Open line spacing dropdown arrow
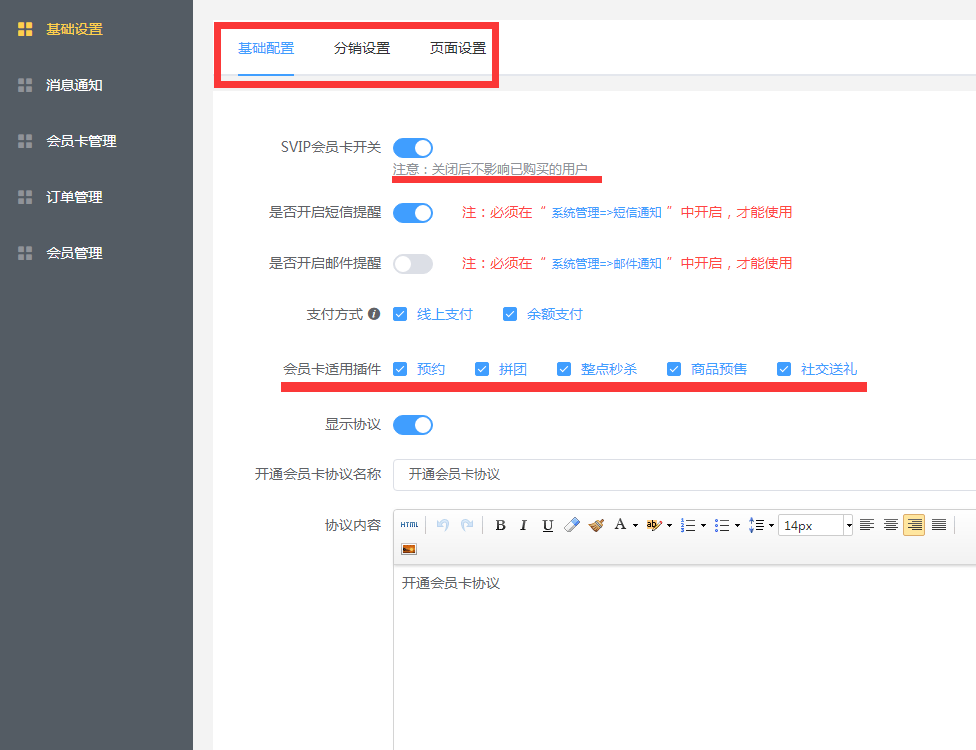 pyautogui.click(x=771, y=525)
